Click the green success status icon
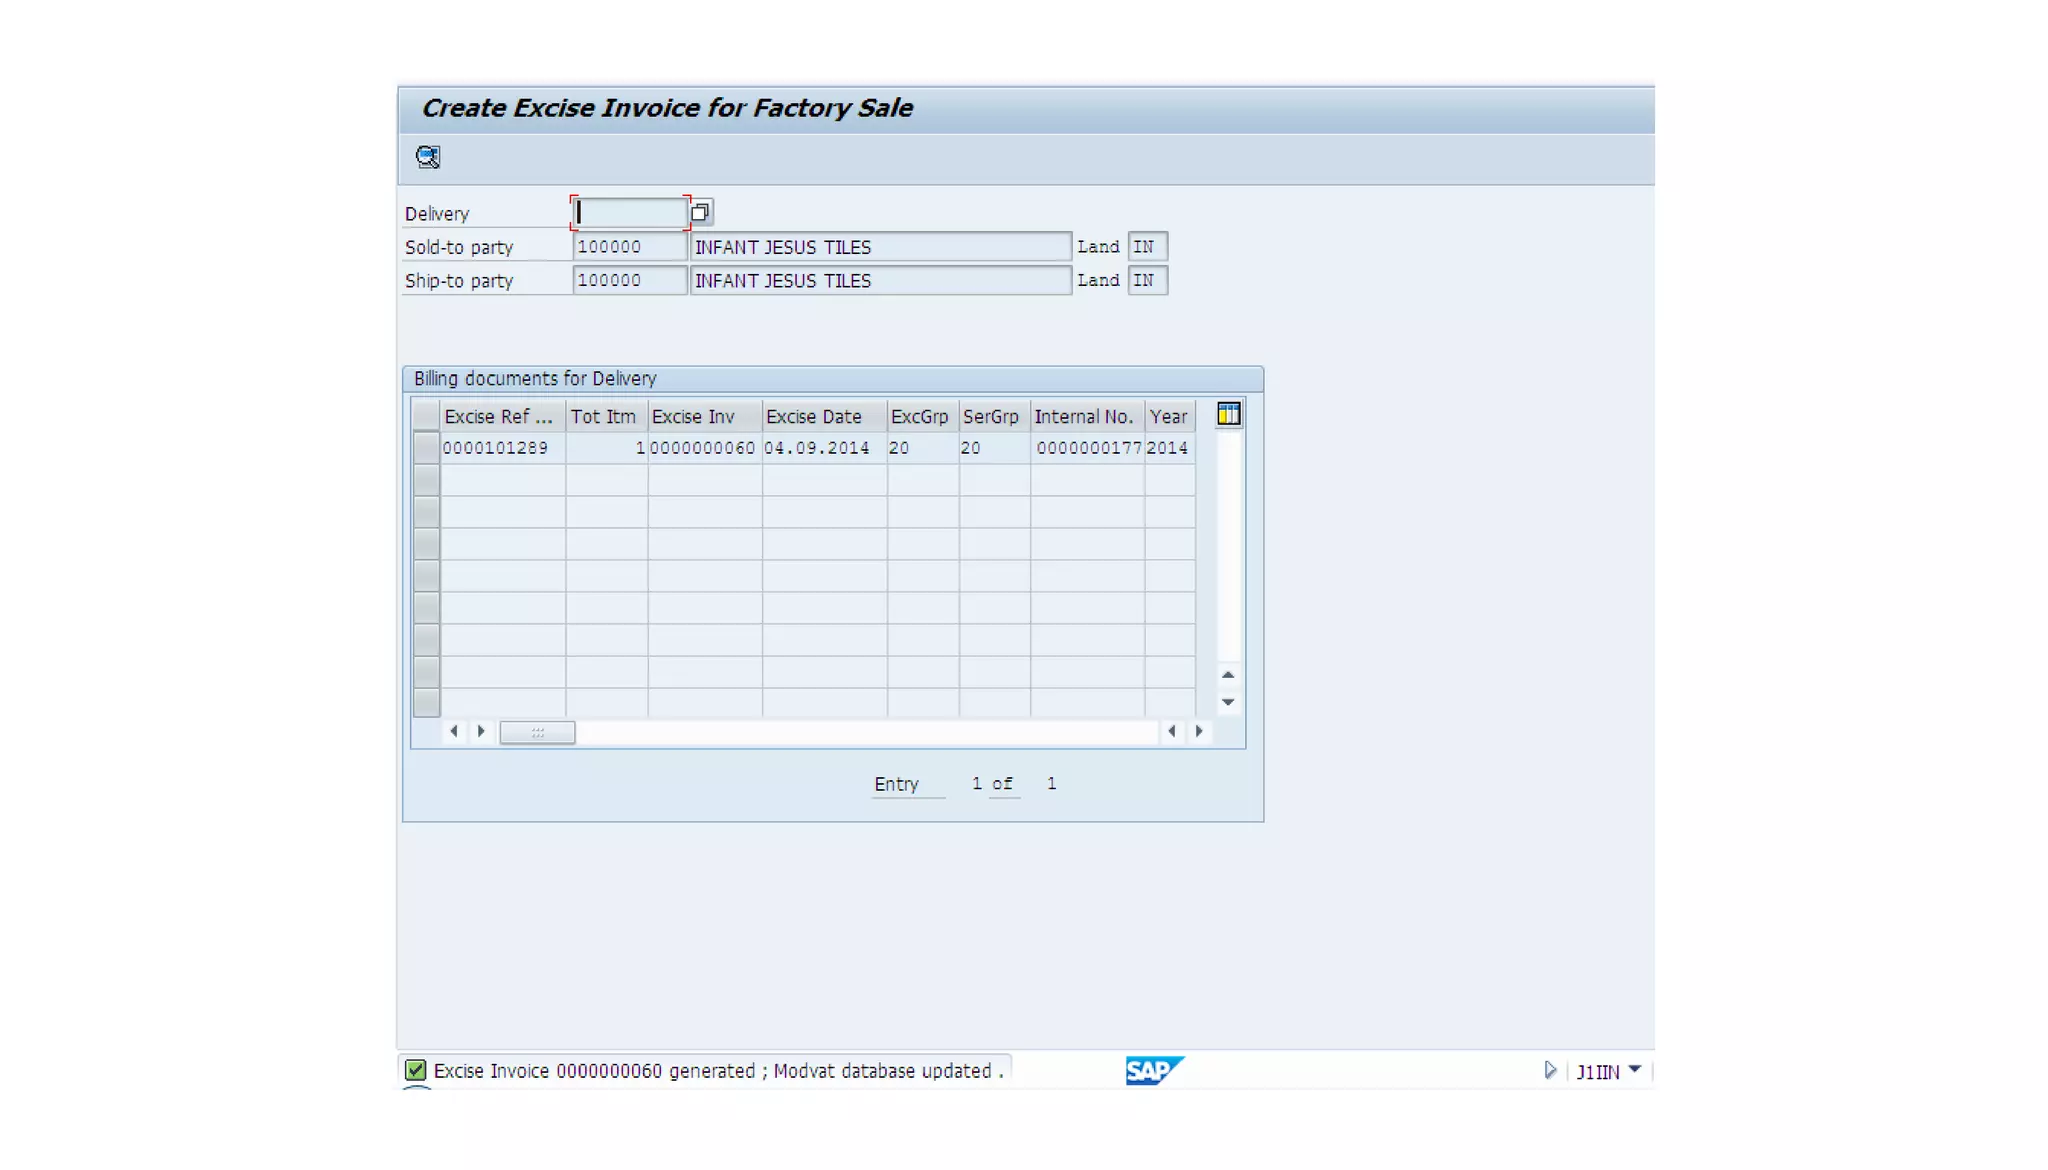This screenshot has height=1170, width=2048. coord(416,1070)
